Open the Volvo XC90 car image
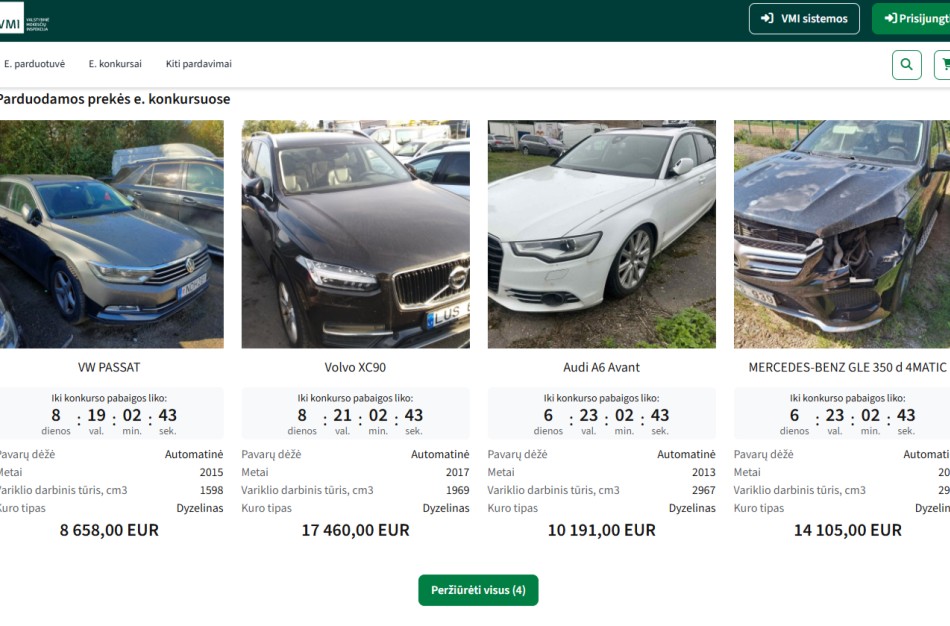The image size is (950, 626). coord(355,234)
